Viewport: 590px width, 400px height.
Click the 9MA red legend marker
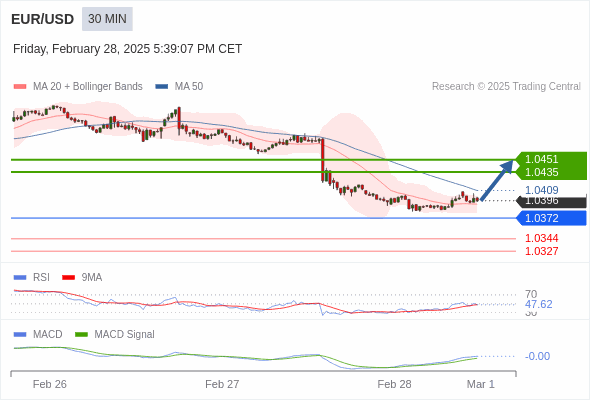point(68,278)
